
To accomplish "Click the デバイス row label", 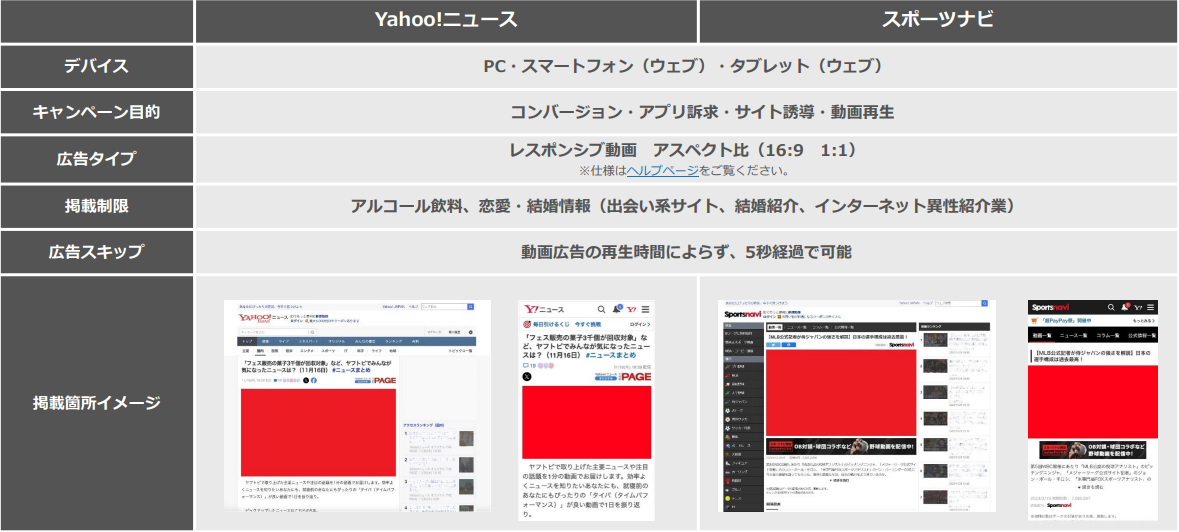I will [96, 66].
